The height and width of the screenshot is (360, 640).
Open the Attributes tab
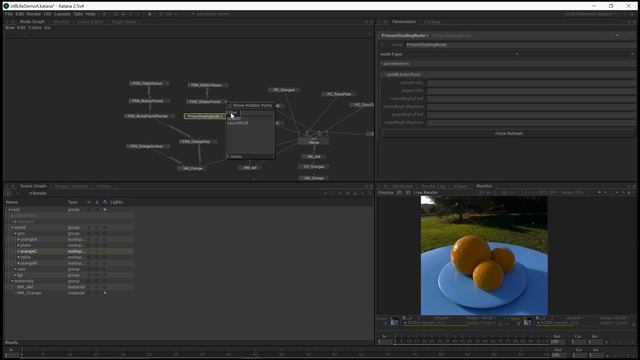(x=402, y=186)
